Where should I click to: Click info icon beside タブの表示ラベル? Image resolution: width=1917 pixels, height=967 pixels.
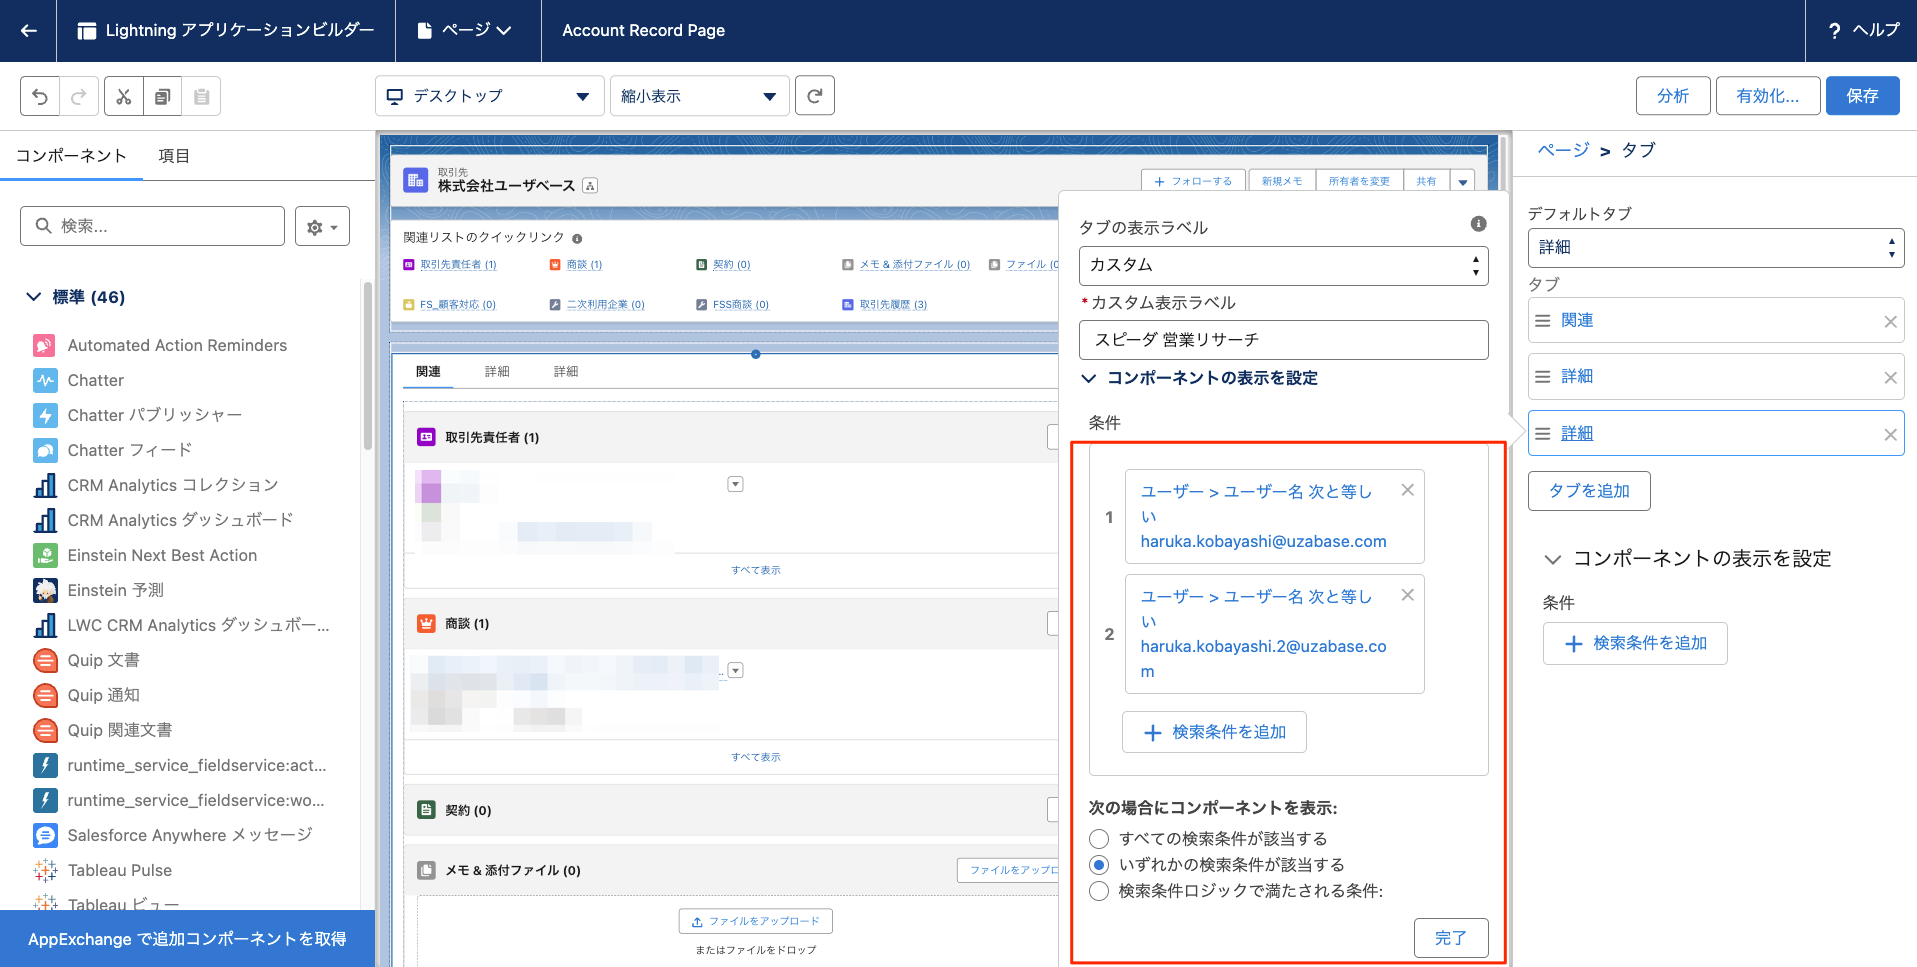tap(1478, 224)
